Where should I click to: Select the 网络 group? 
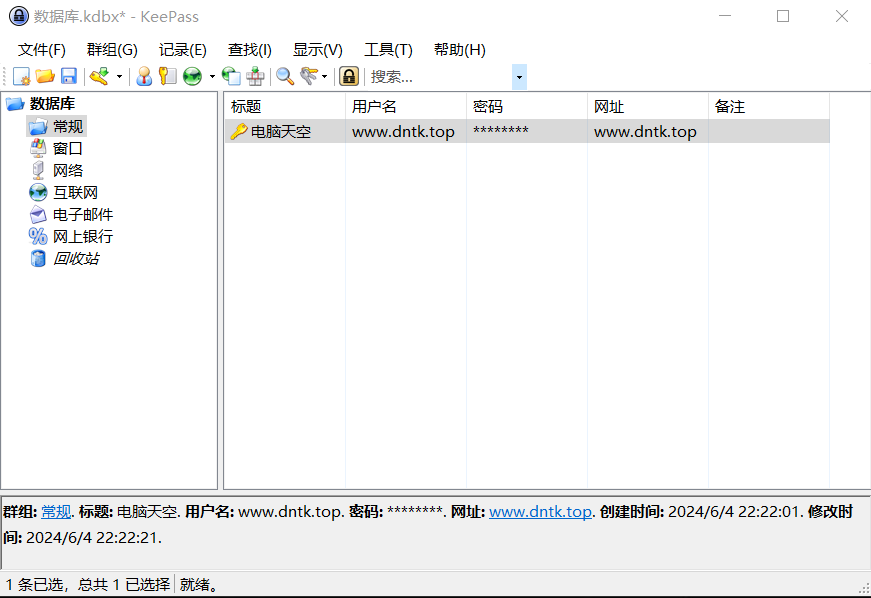tap(68, 170)
